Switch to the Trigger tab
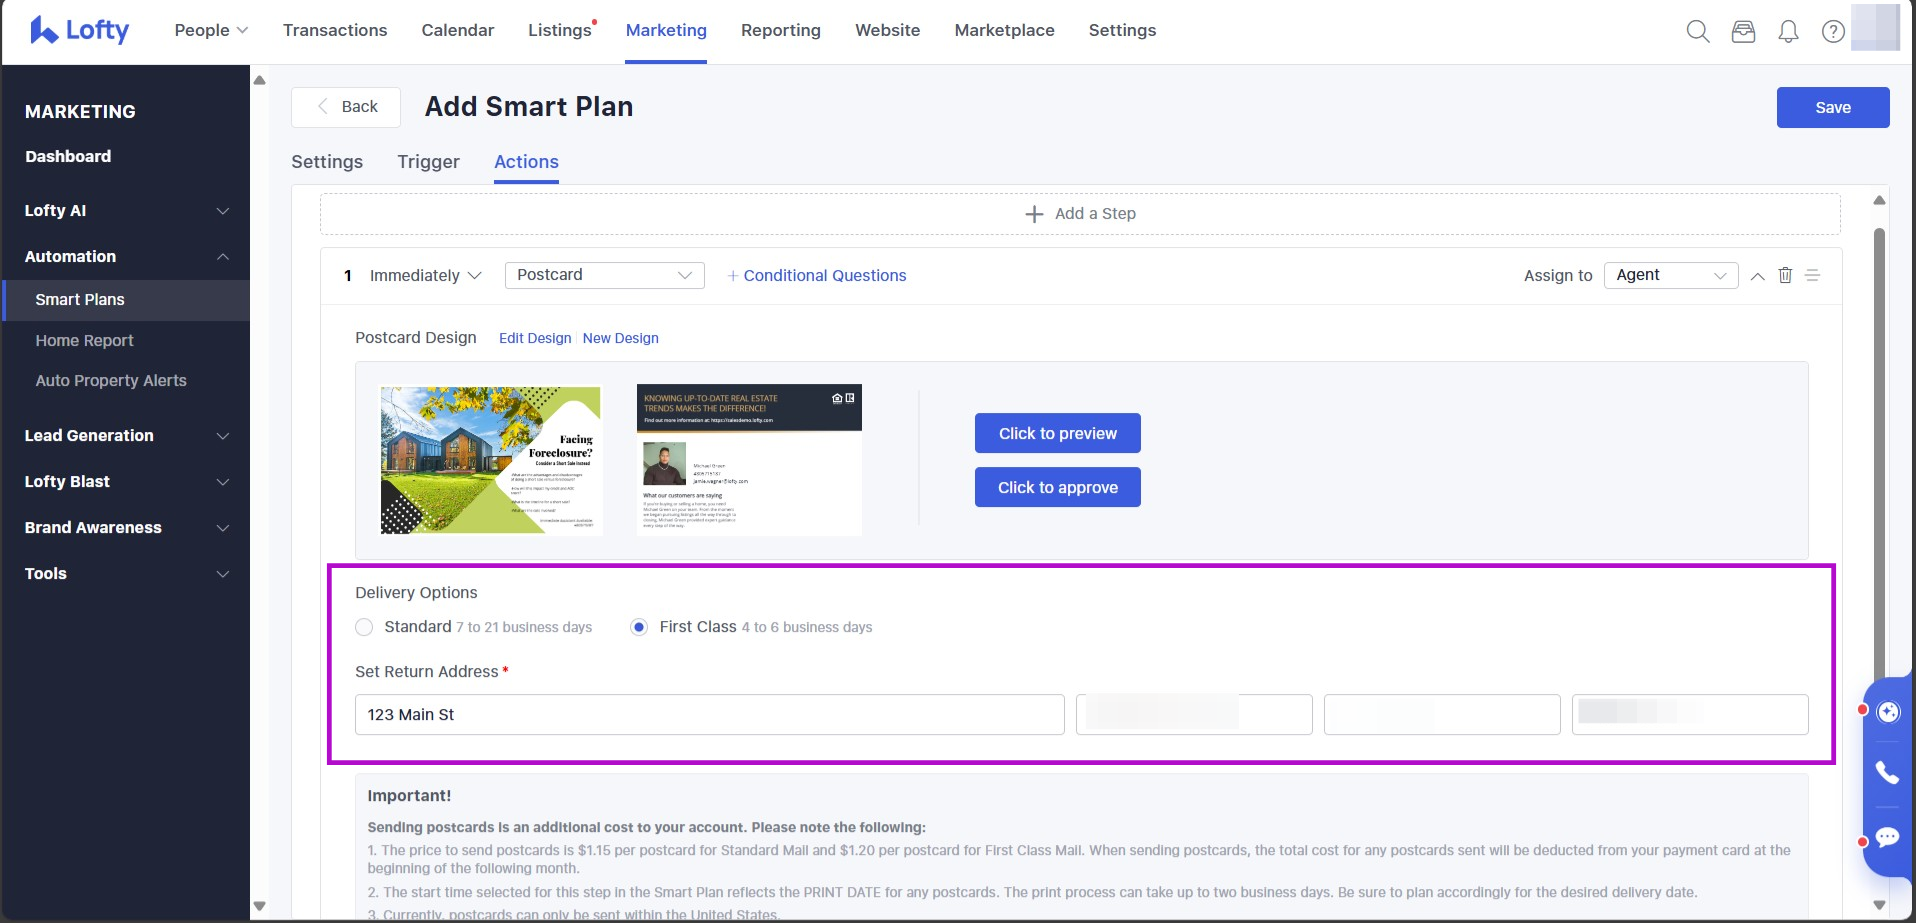Screen dimensions: 1916x923 [428, 162]
